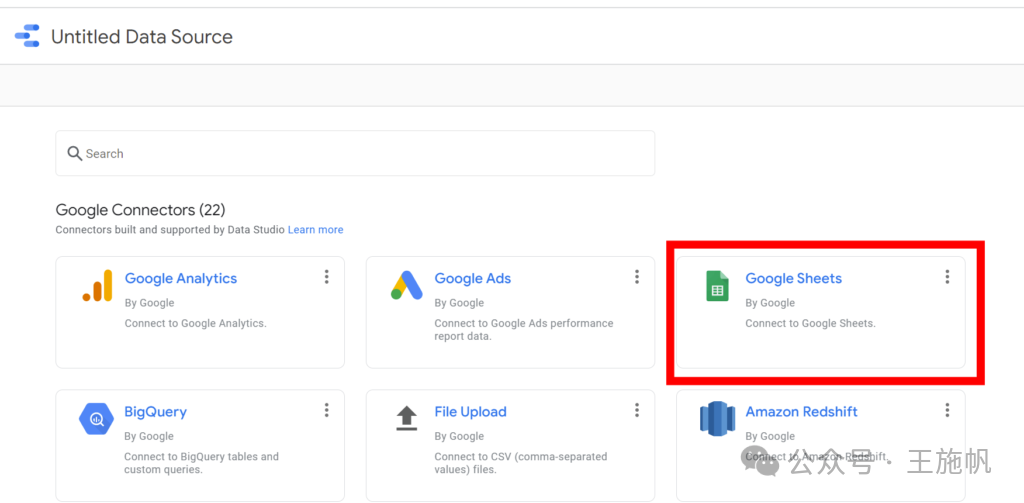The width and height of the screenshot is (1024, 503).
Task: Open the Google Sheets card's three-dot menu
Action: (x=947, y=277)
